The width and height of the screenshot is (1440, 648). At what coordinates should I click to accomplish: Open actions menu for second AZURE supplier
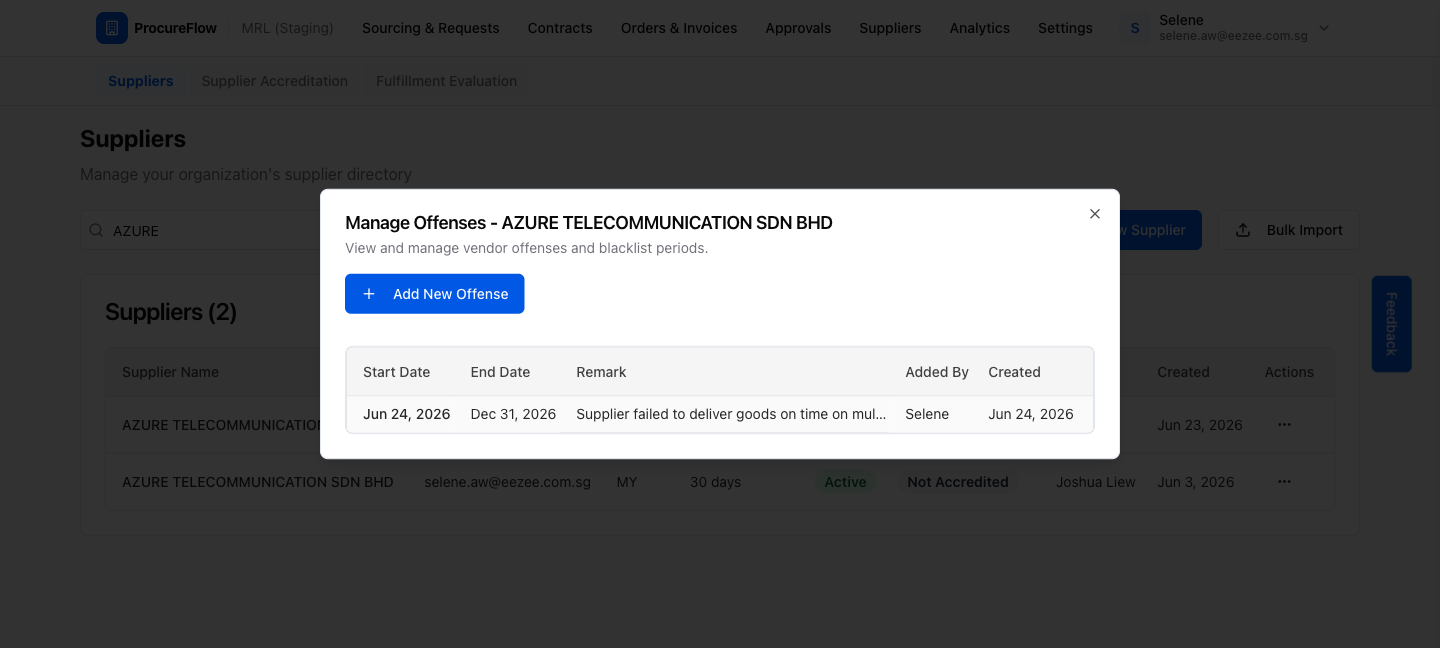1284,482
